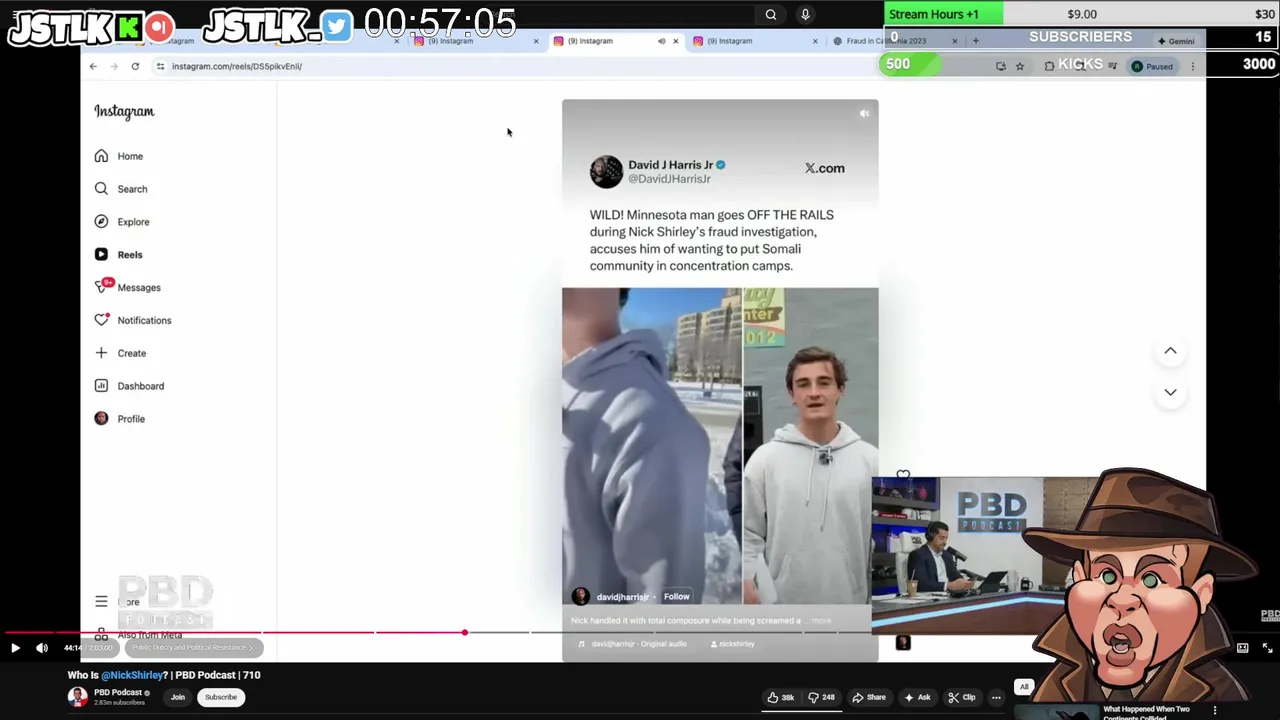Open chapter Public Outcry and Political Resistance
This screenshot has width=1280, height=720.
tap(193, 648)
